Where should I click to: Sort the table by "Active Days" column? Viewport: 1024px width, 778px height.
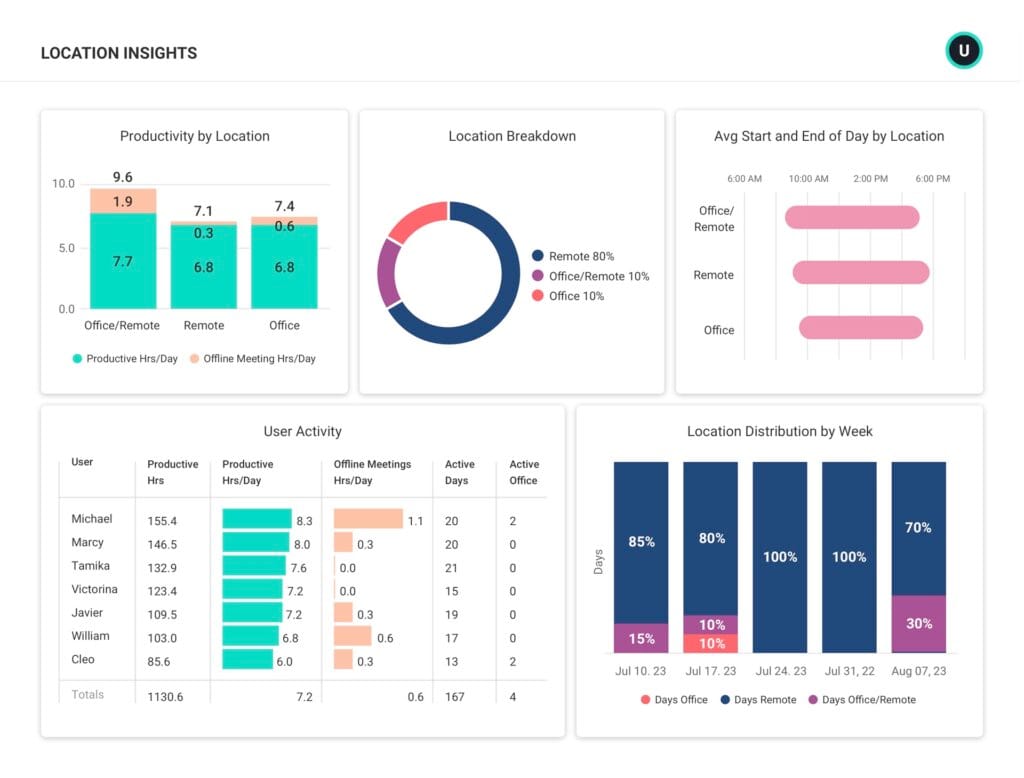[x=460, y=471]
